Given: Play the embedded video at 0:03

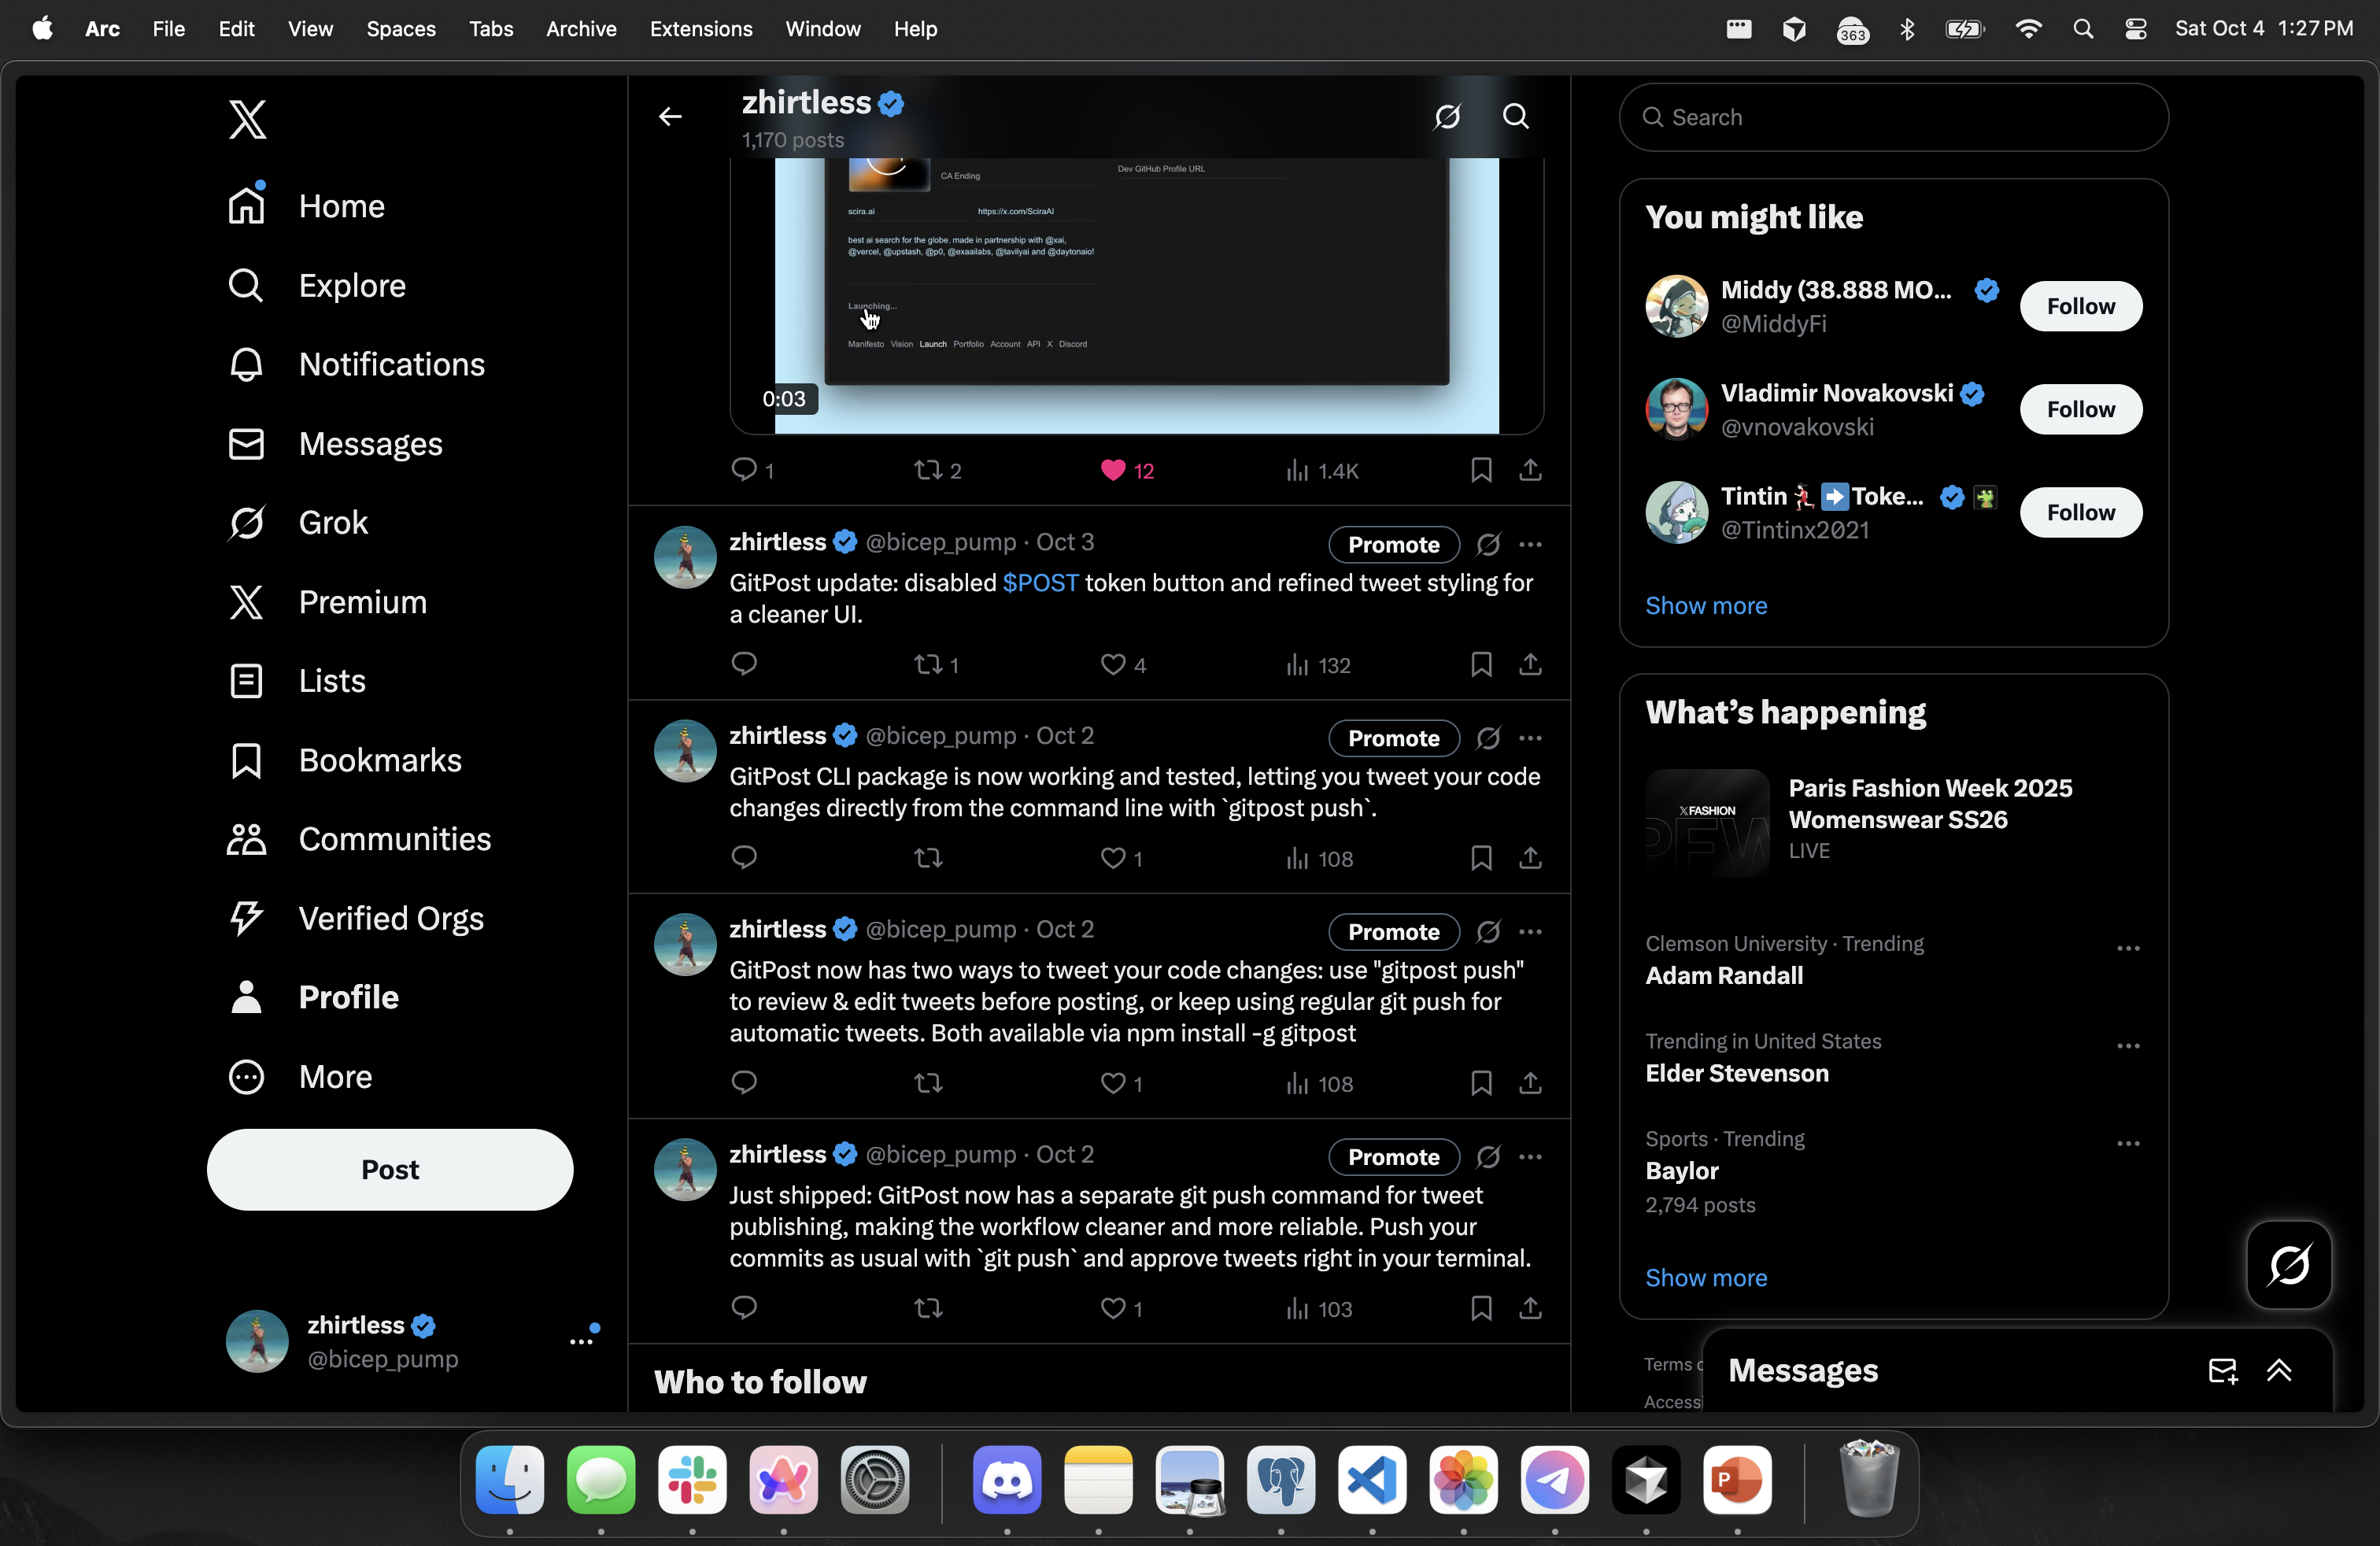Looking at the screenshot, I should click(x=1136, y=290).
